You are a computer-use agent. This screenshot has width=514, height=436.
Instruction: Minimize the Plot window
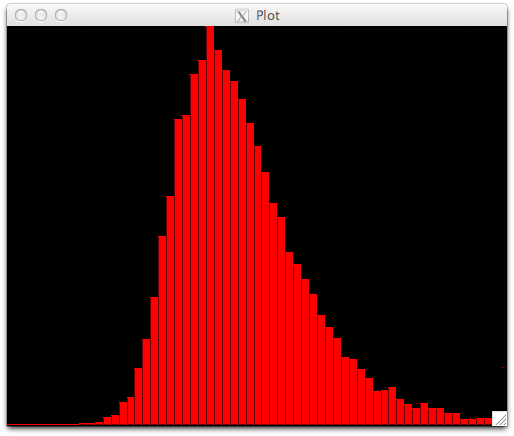click(x=41, y=15)
